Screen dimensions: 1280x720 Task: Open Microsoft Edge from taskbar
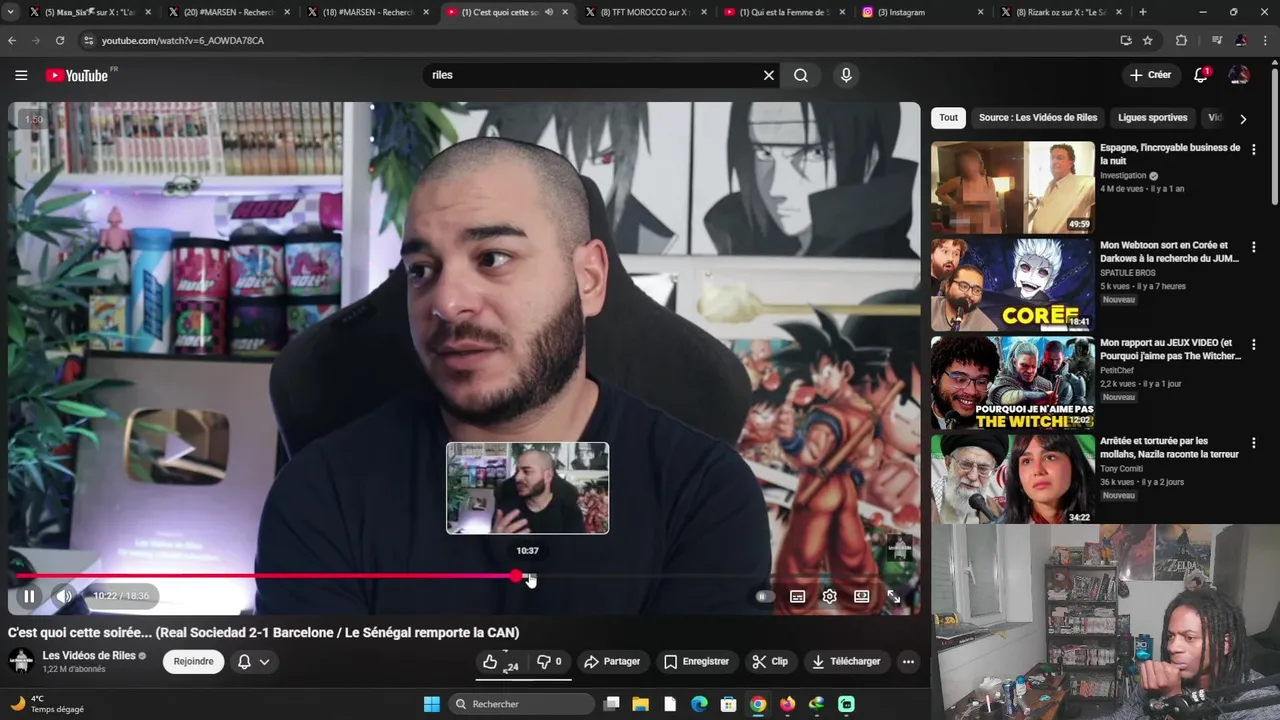coord(700,704)
